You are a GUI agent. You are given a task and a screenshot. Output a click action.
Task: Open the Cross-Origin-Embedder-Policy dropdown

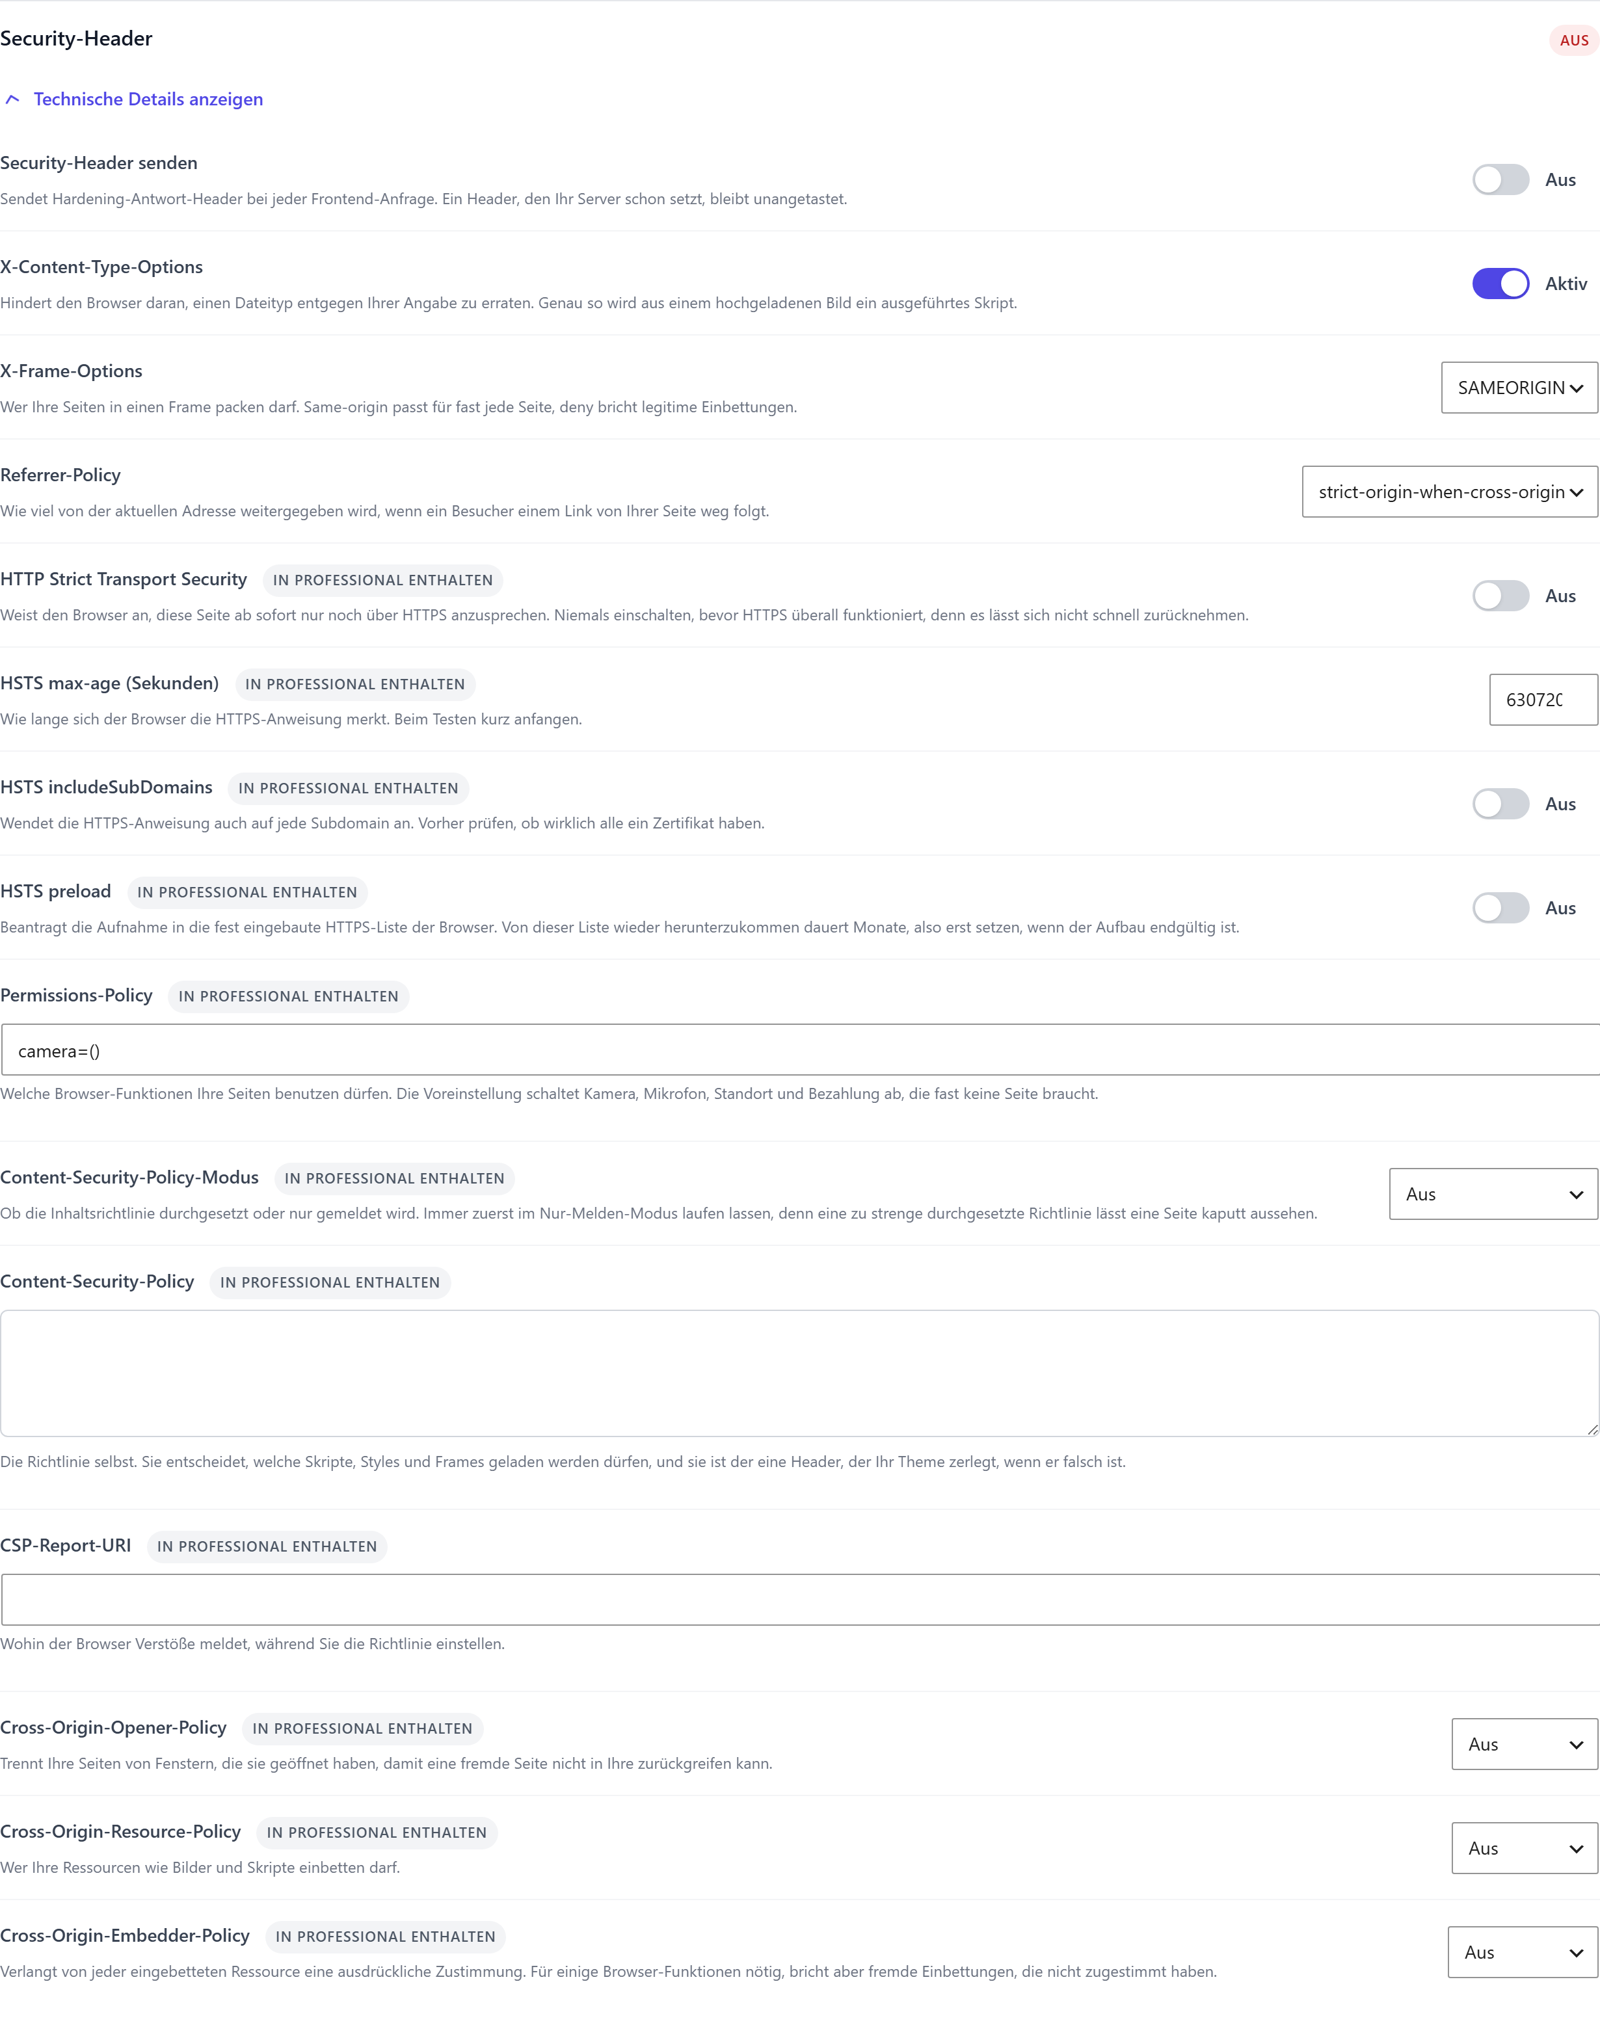(x=1522, y=1952)
